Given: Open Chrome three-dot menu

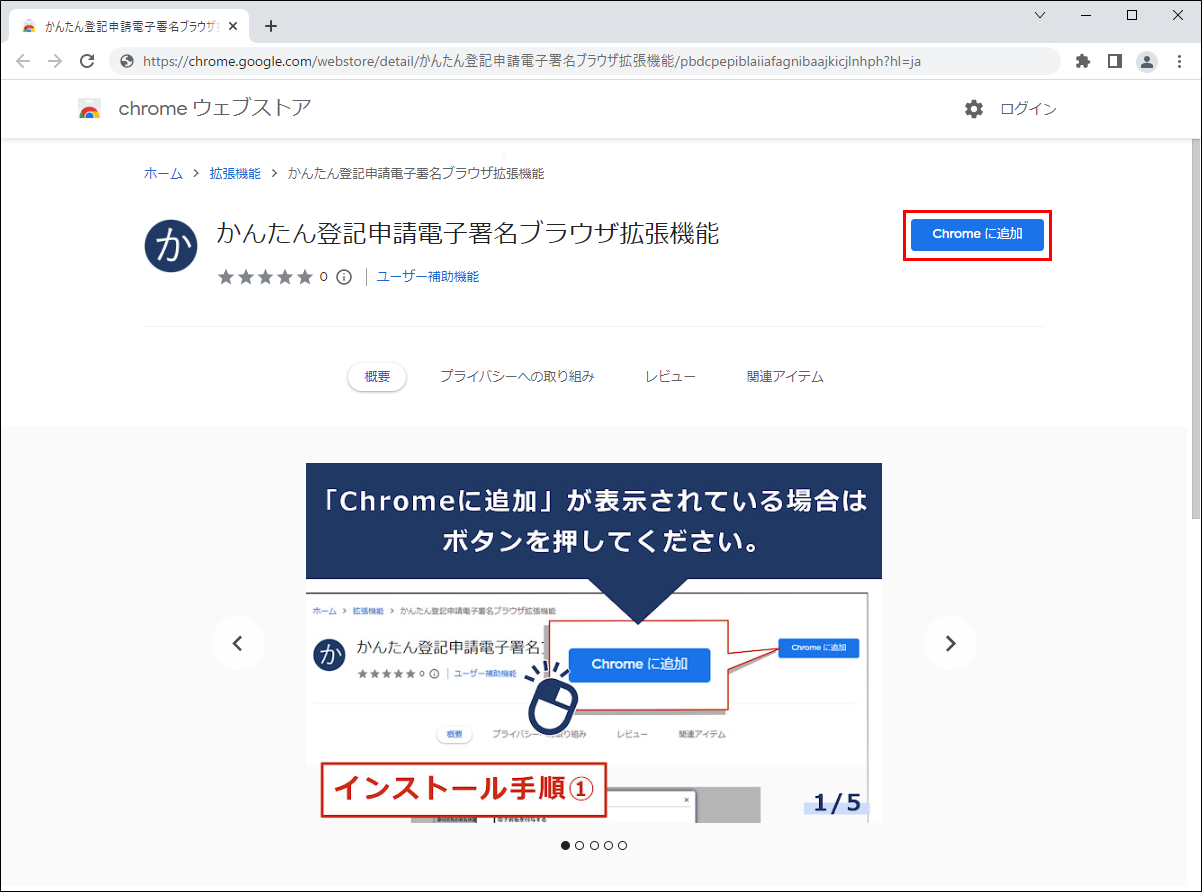Looking at the screenshot, I should [1178, 61].
